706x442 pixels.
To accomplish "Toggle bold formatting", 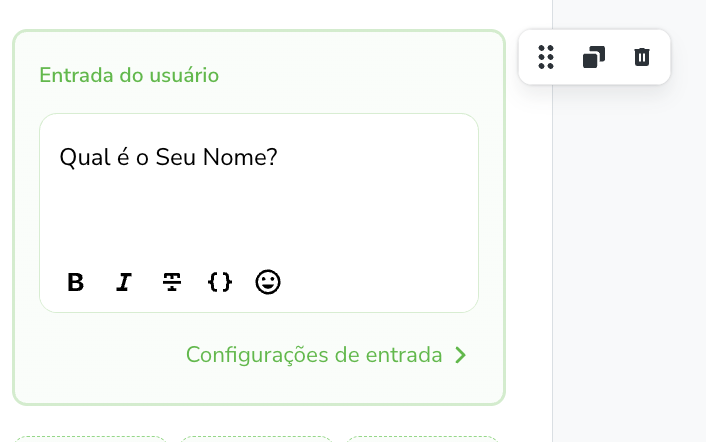I will [x=75, y=283].
